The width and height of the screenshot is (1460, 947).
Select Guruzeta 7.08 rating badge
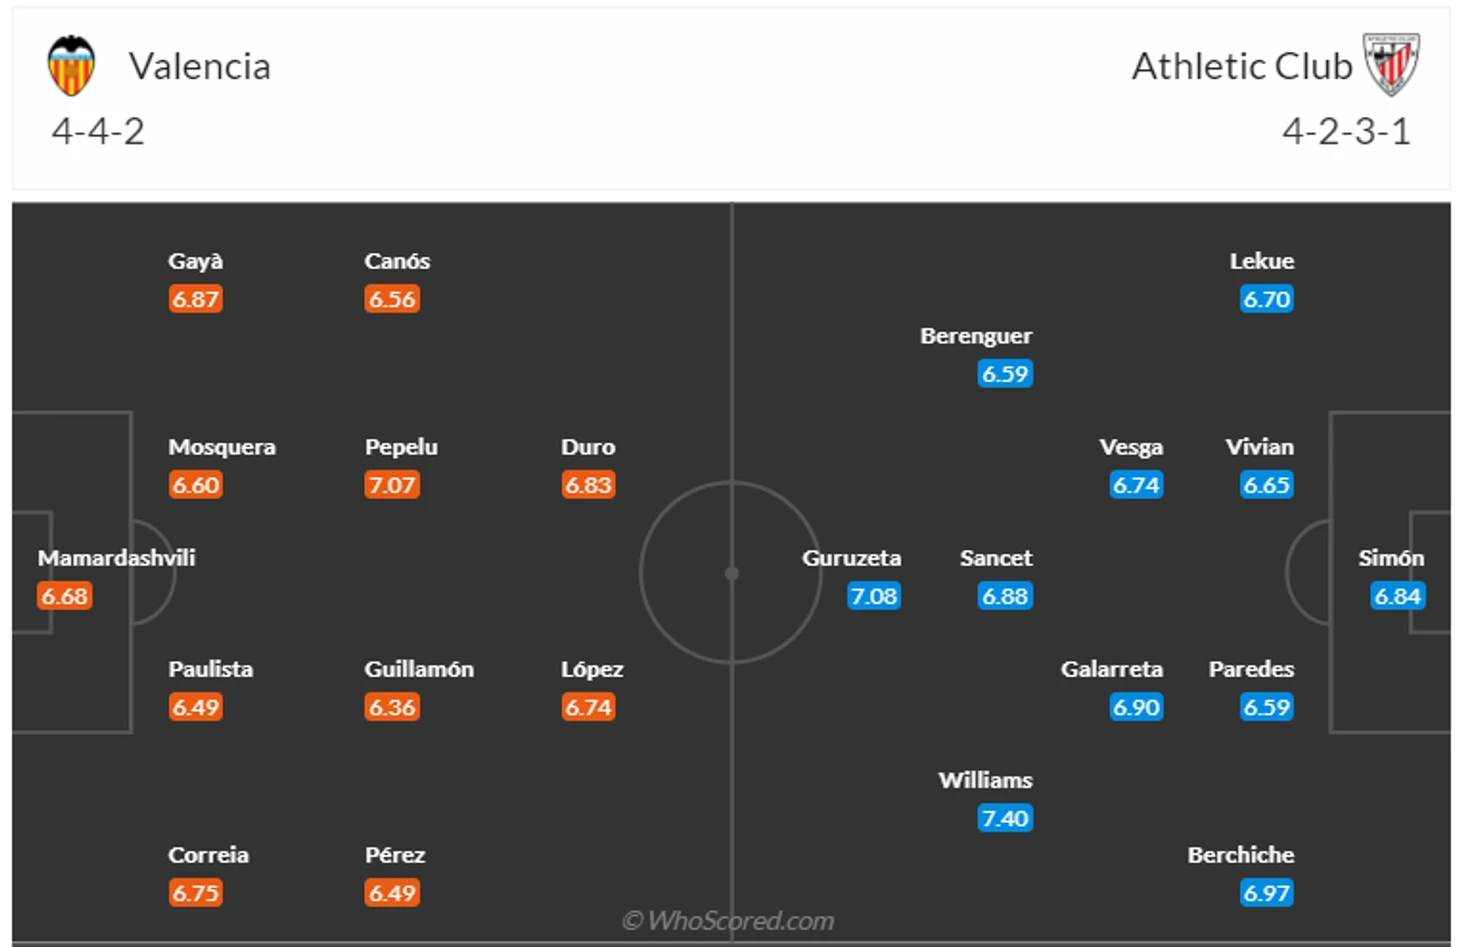coord(874,596)
